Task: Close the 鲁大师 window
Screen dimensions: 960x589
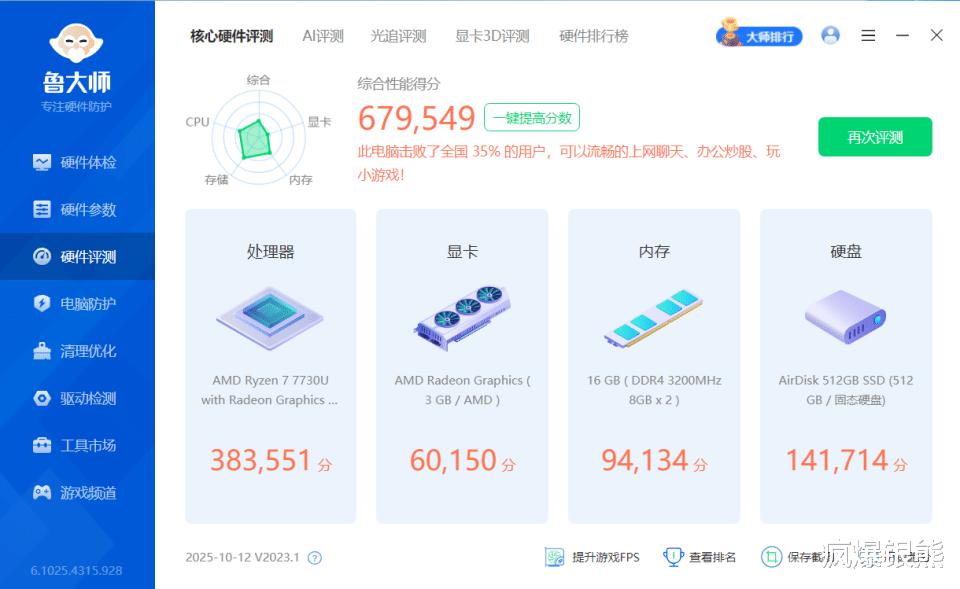Action: [936, 35]
